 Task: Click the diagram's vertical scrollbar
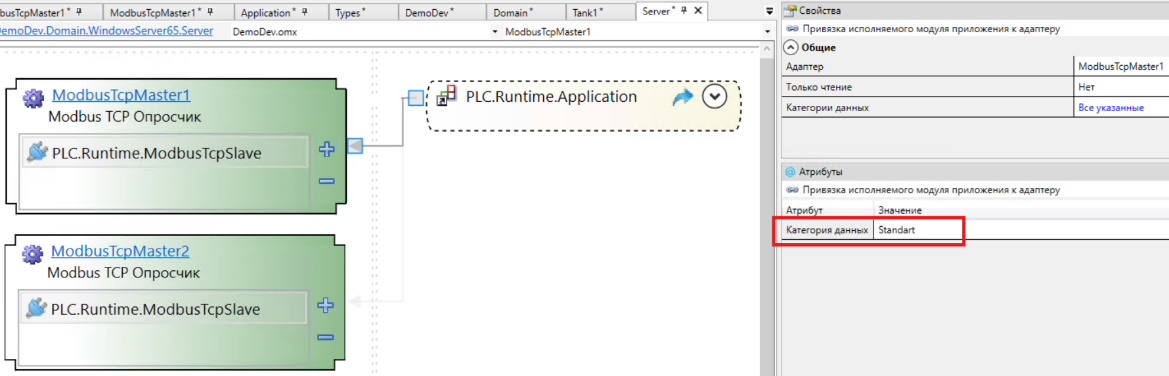(x=766, y=209)
